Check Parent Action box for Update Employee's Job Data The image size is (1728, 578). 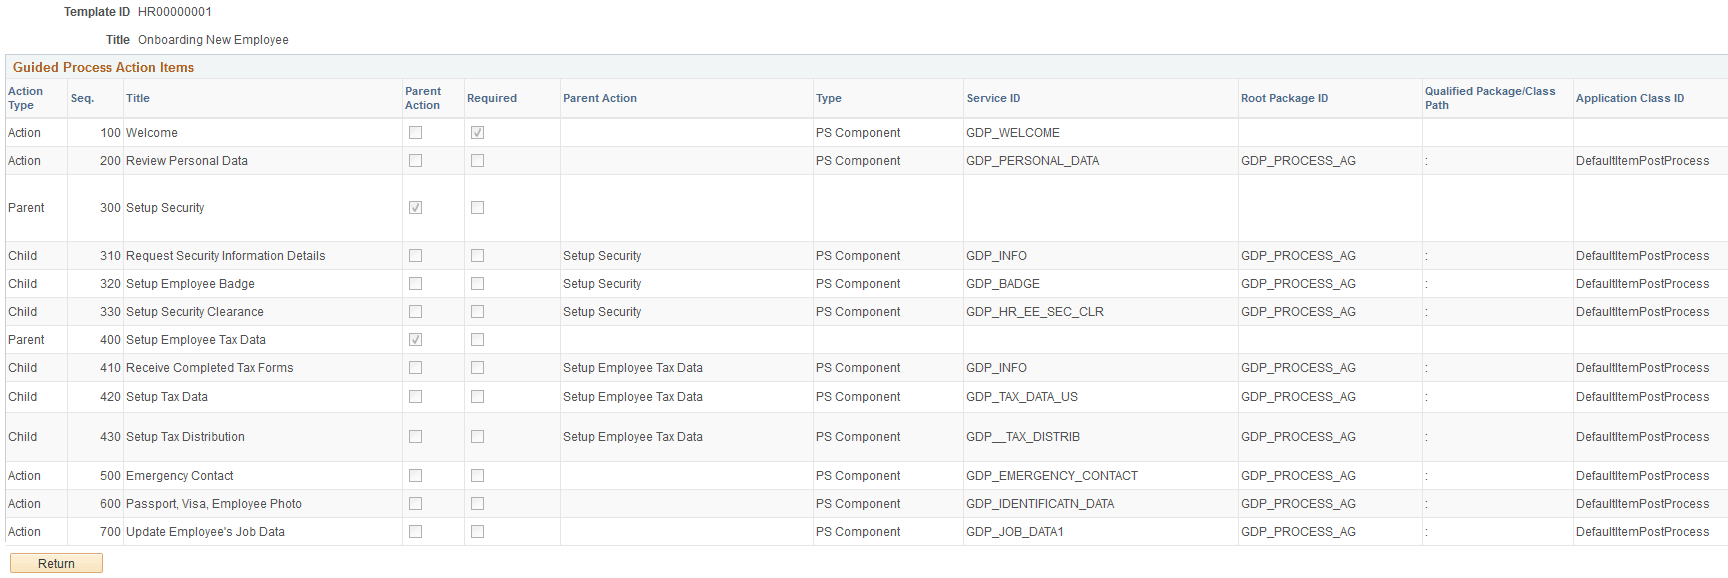pyautogui.click(x=416, y=532)
